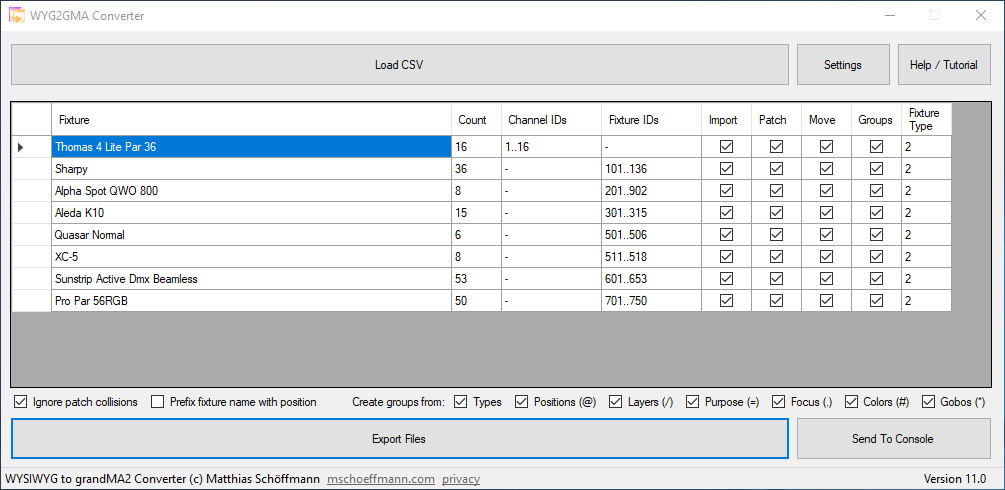Click the WYG2GMA app icon in title bar
The height and width of the screenshot is (490, 1005).
(17, 15)
